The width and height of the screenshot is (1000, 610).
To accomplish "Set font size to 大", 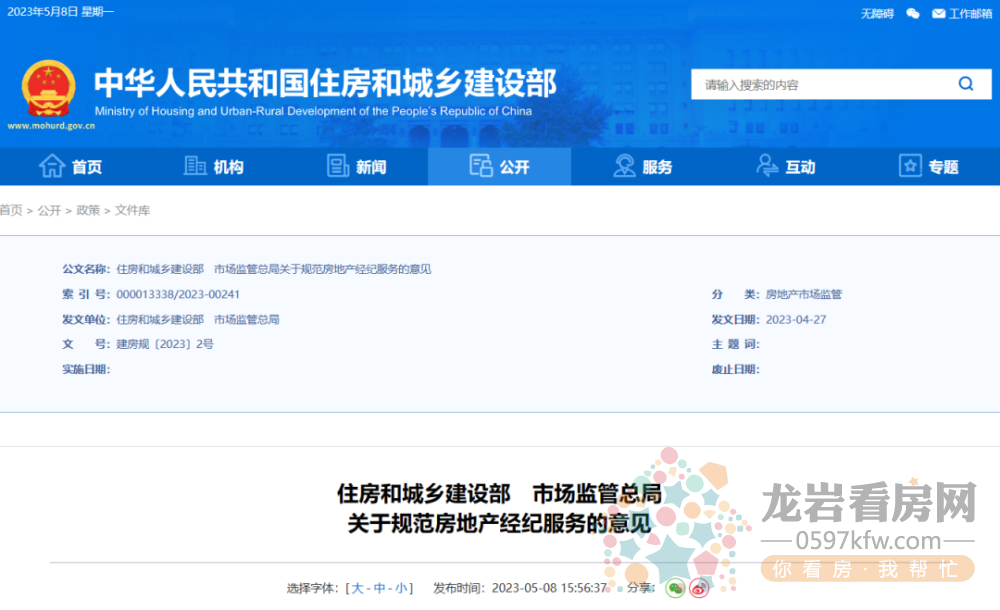I will [x=357, y=588].
